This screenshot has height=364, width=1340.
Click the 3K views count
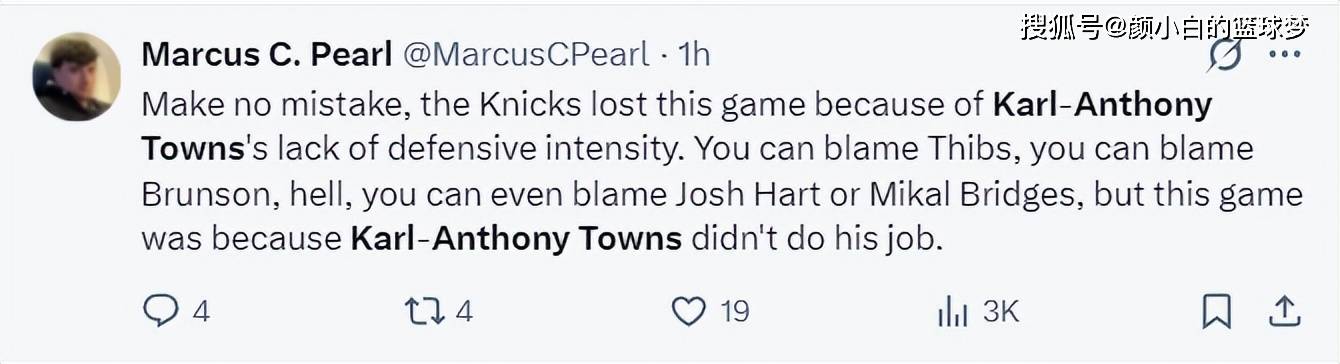pyautogui.click(x=1000, y=312)
